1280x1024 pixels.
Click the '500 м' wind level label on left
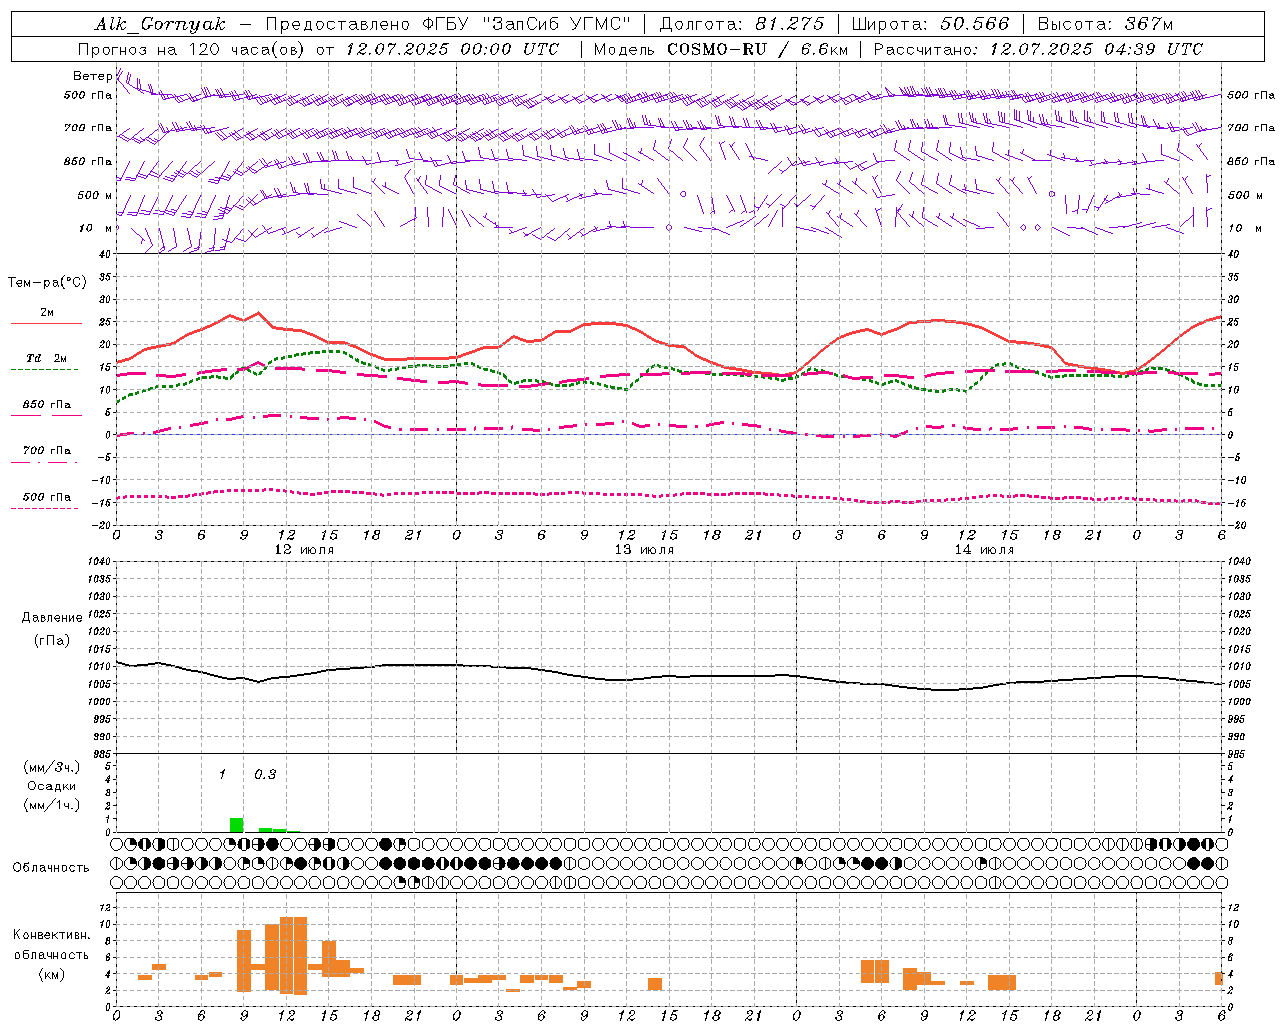click(x=95, y=195)
